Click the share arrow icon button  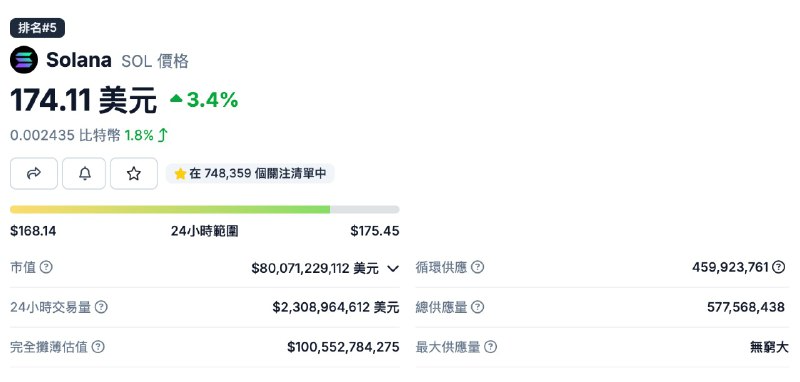click(34, 173)
